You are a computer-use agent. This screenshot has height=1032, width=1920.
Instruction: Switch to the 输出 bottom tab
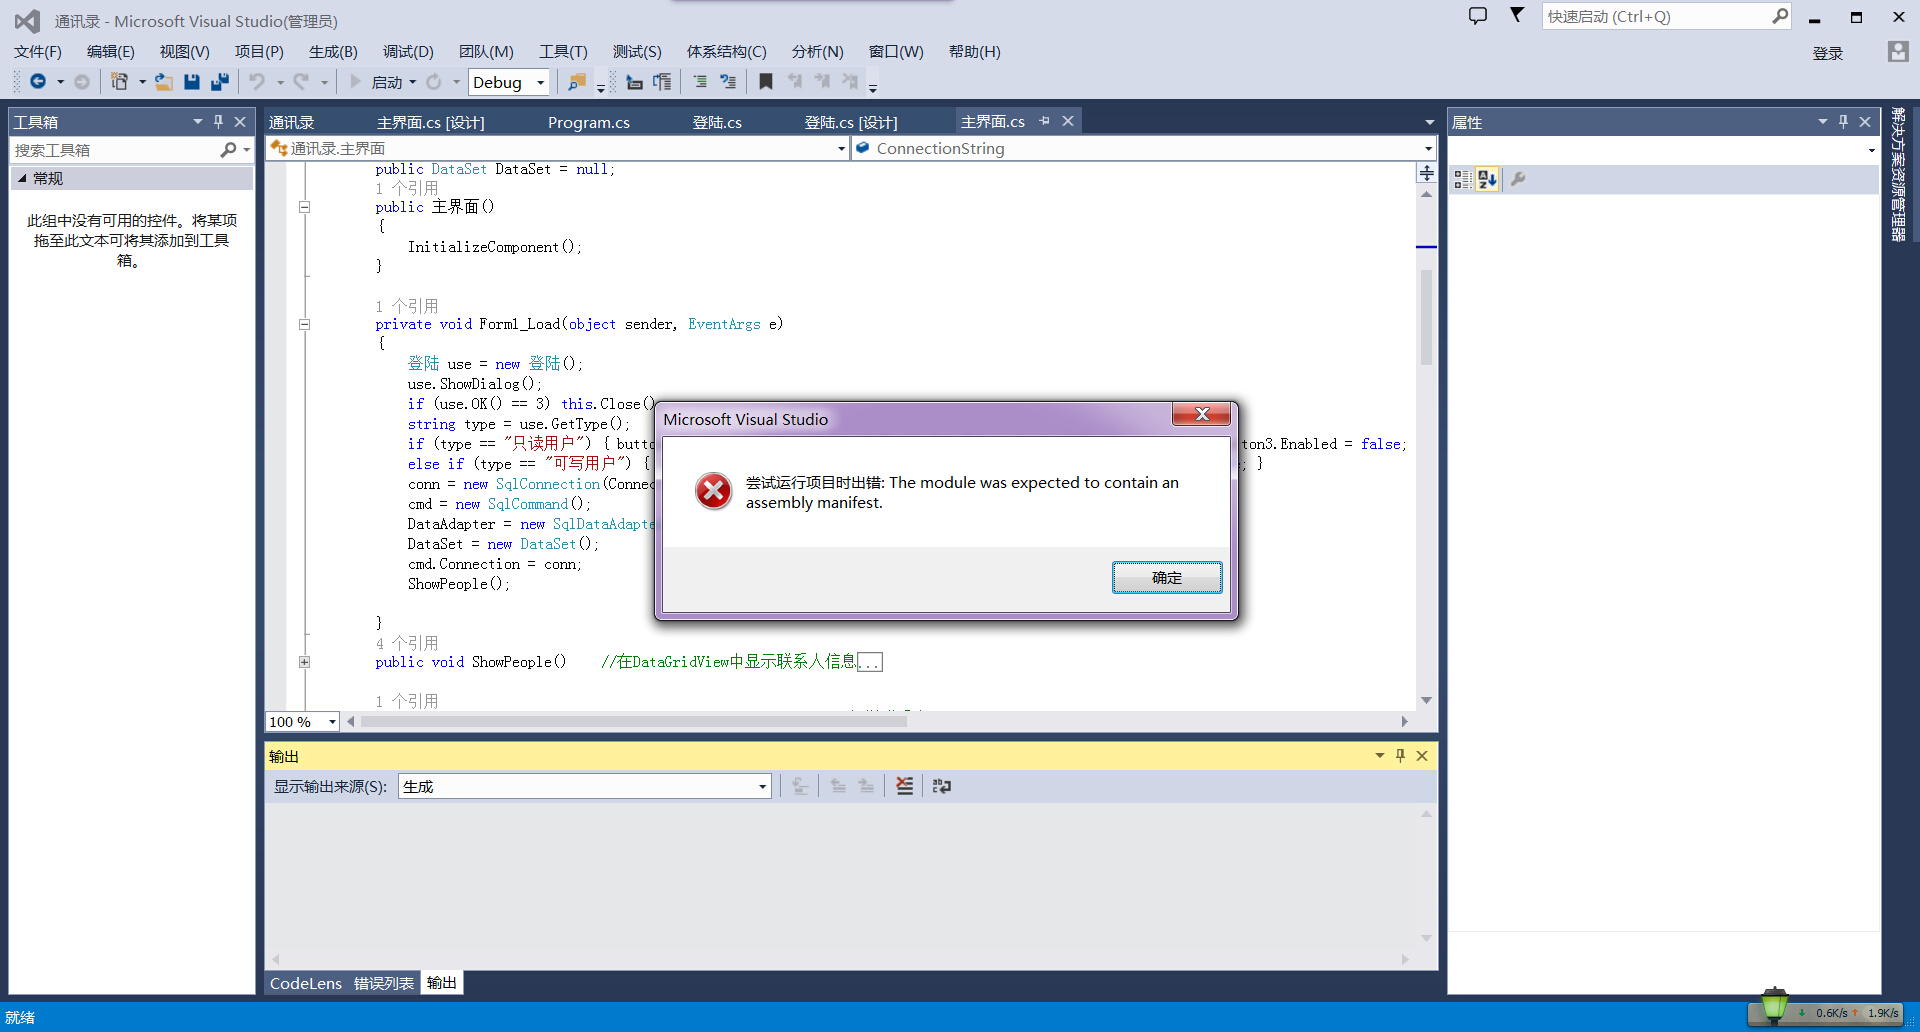[x=442, y=983]
